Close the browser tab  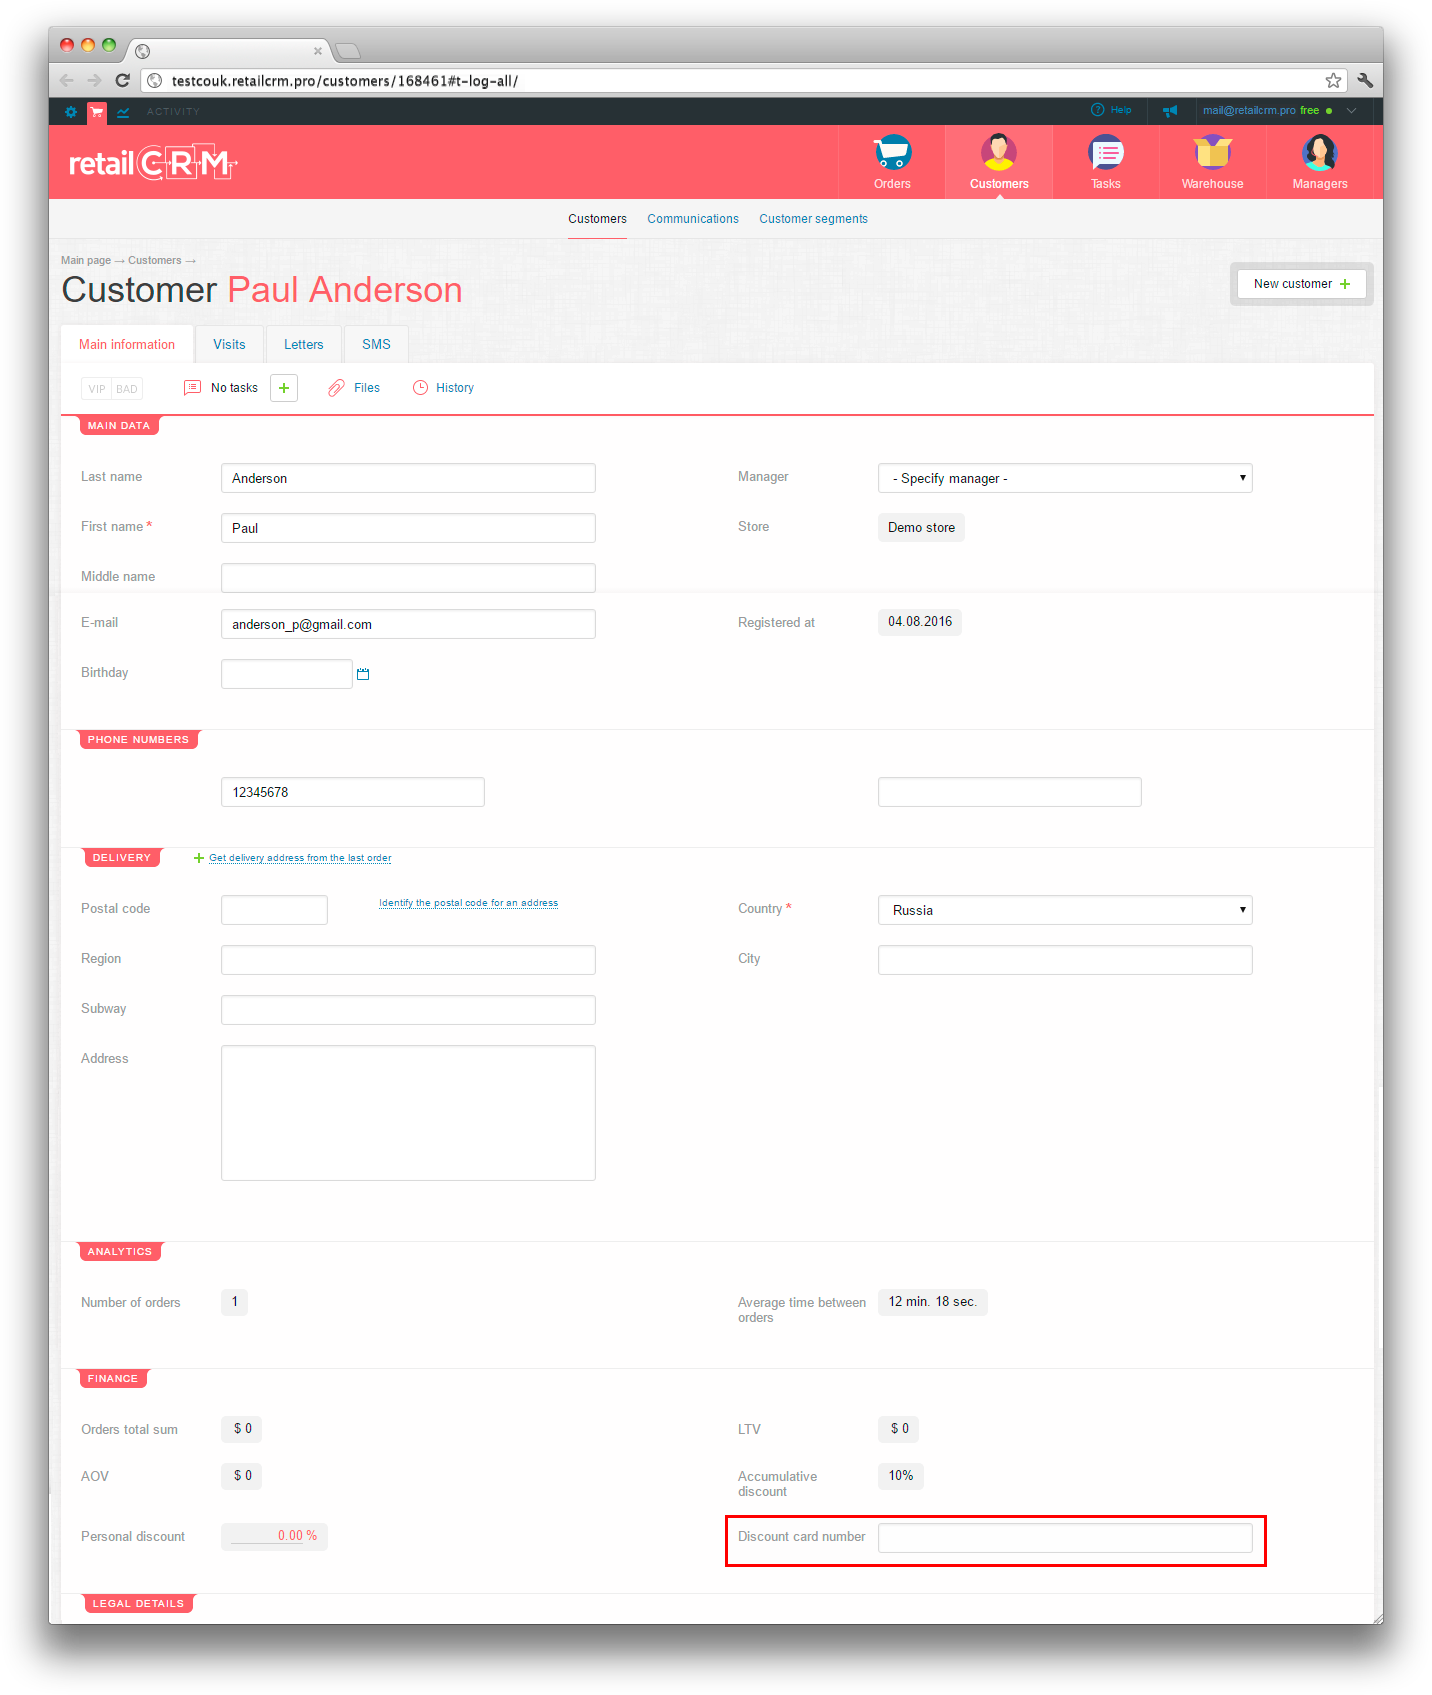[x=318, y=51]
